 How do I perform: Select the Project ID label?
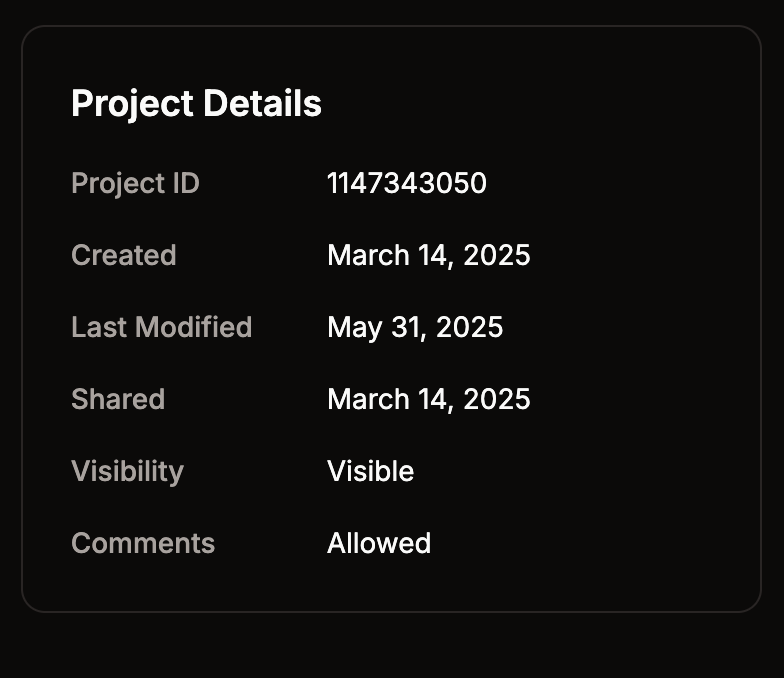click(x=136, y=183)
